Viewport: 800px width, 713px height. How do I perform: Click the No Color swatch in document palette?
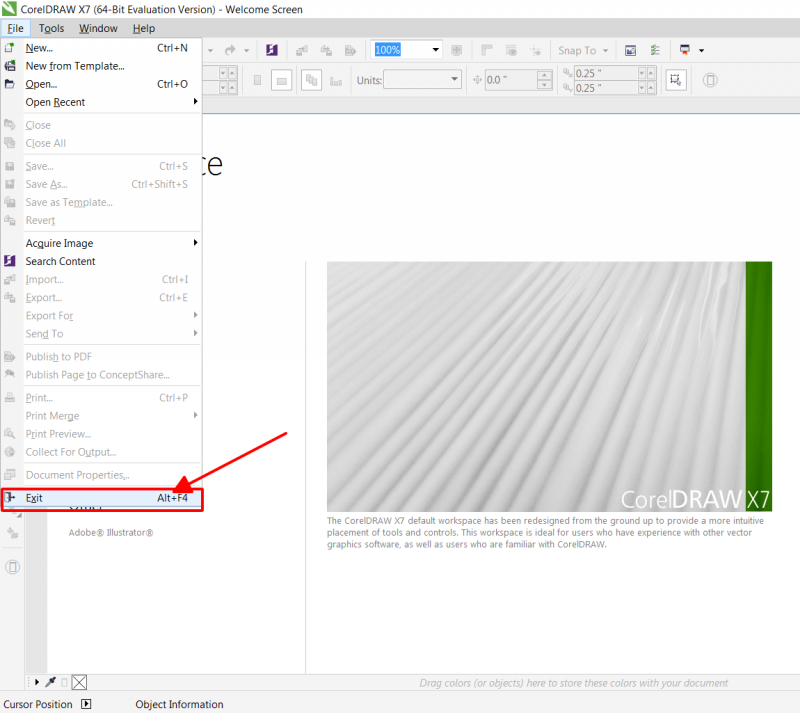point(80,682)
